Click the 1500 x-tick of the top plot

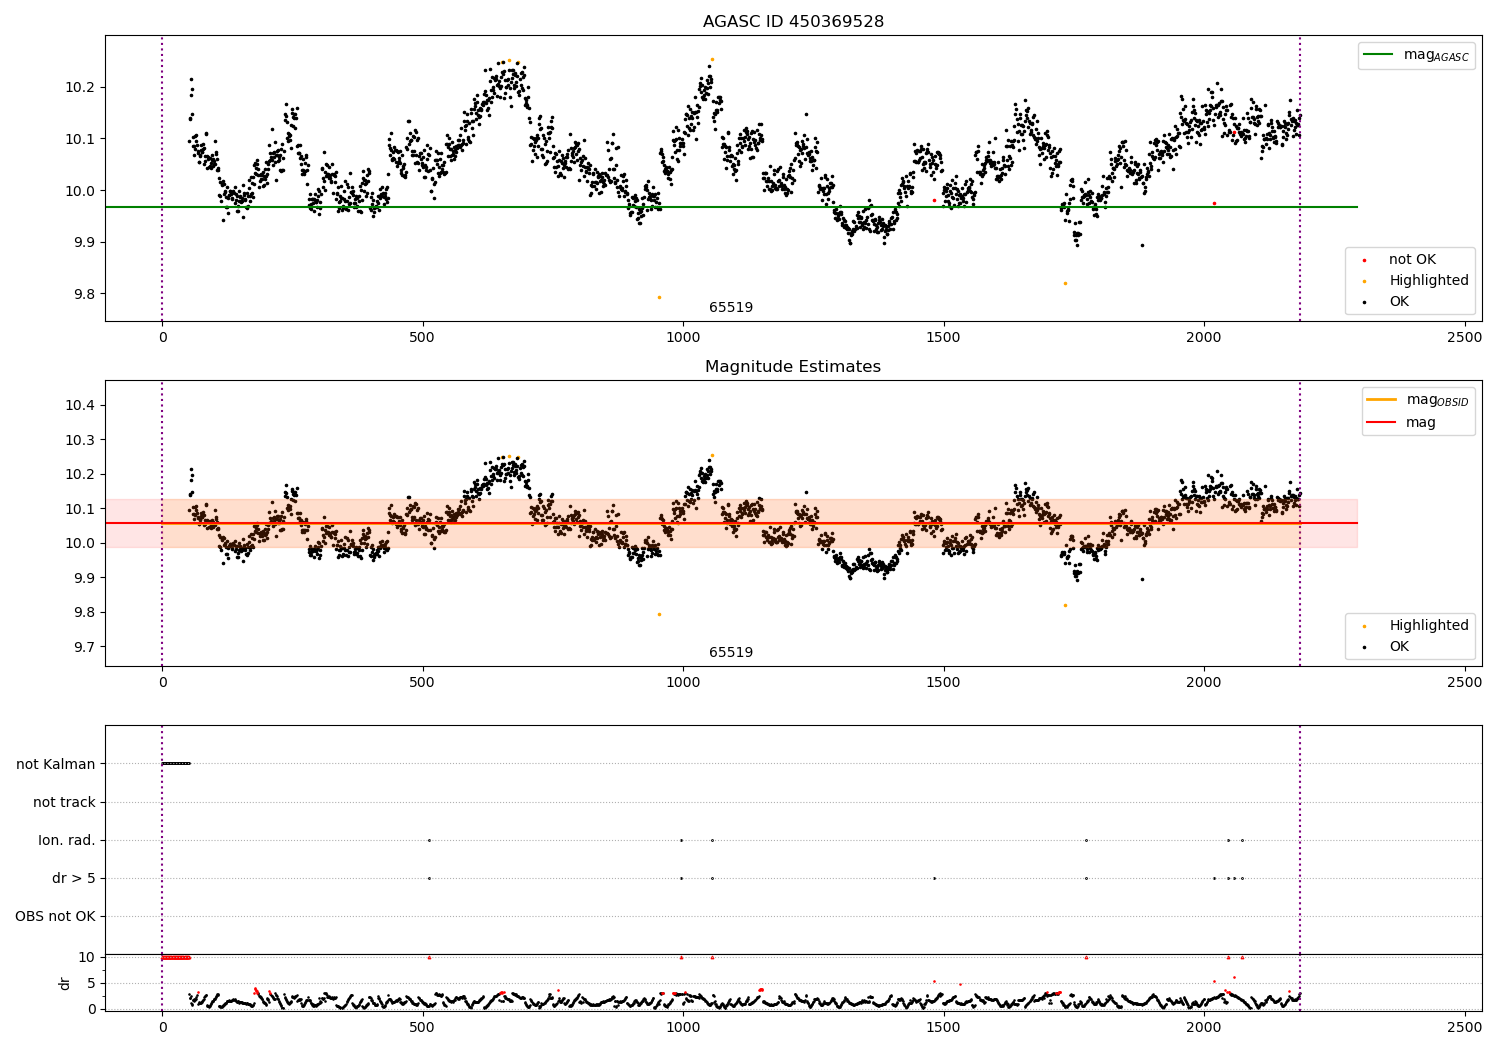944,337
